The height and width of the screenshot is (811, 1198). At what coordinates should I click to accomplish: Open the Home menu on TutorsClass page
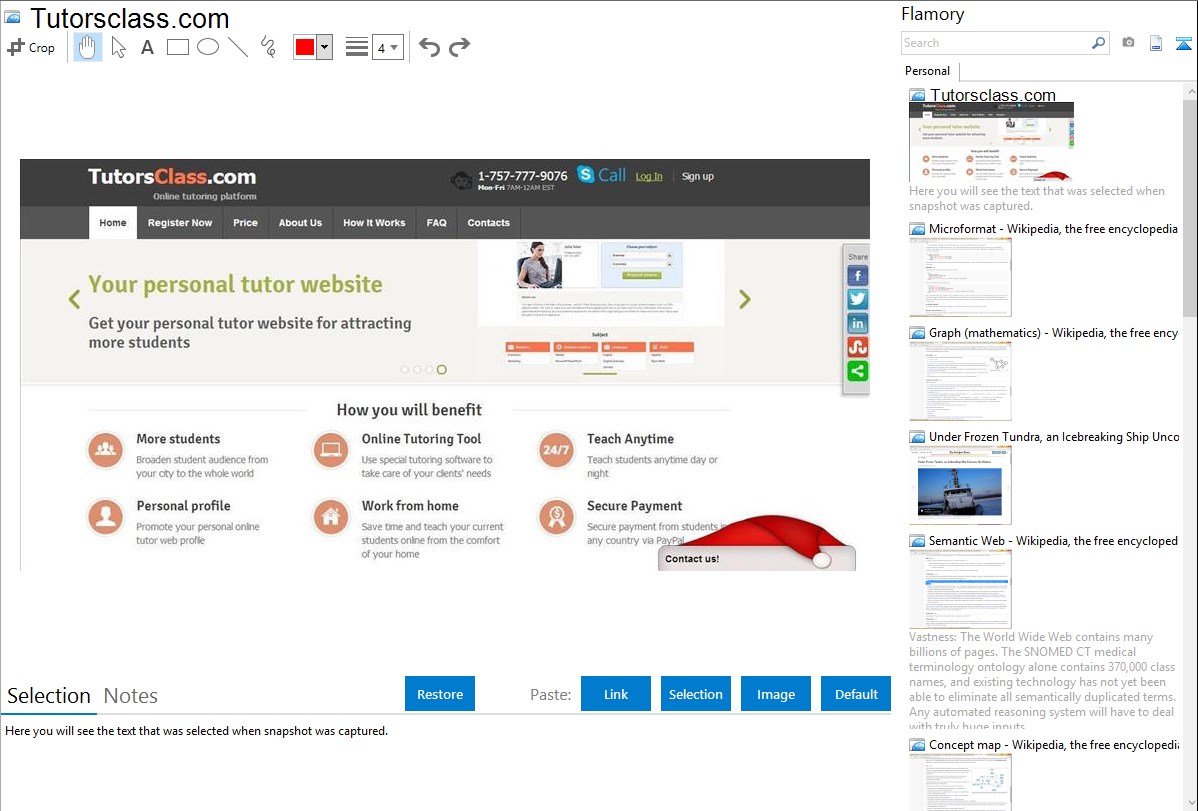pyautogui.click(x=113, y=223)
